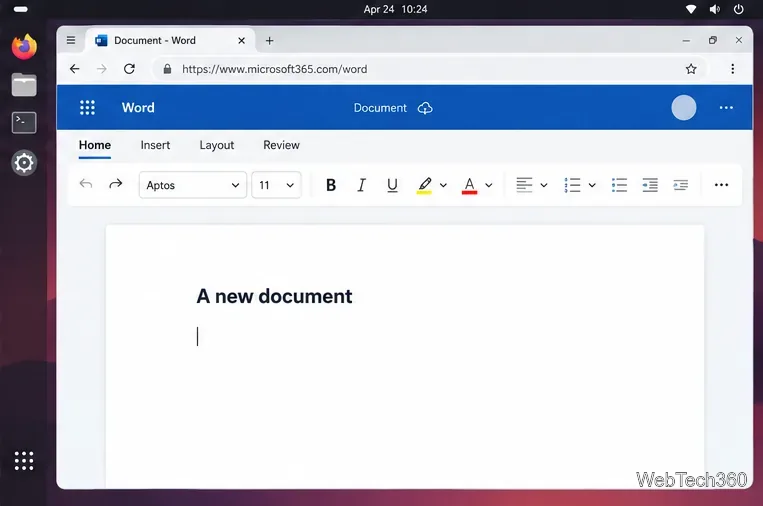The height and width of the screenshot is (506, 763).
Task: Click the lock site info icon
Action: (167, 69)
